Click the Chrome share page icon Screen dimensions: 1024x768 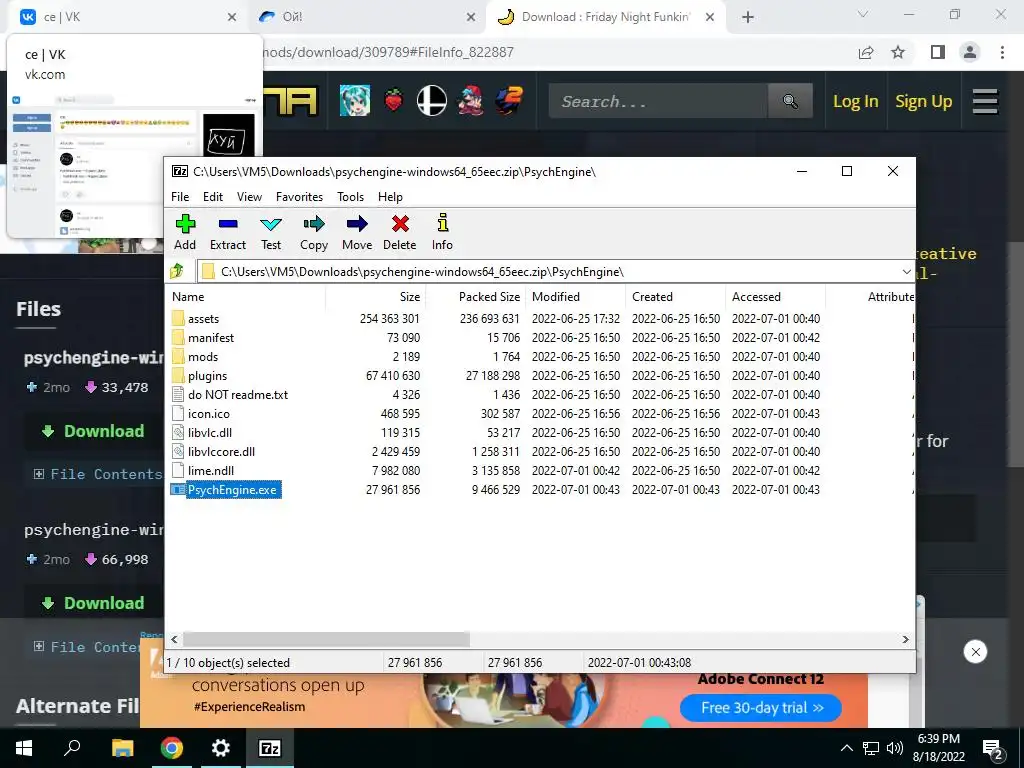[866, 52]
